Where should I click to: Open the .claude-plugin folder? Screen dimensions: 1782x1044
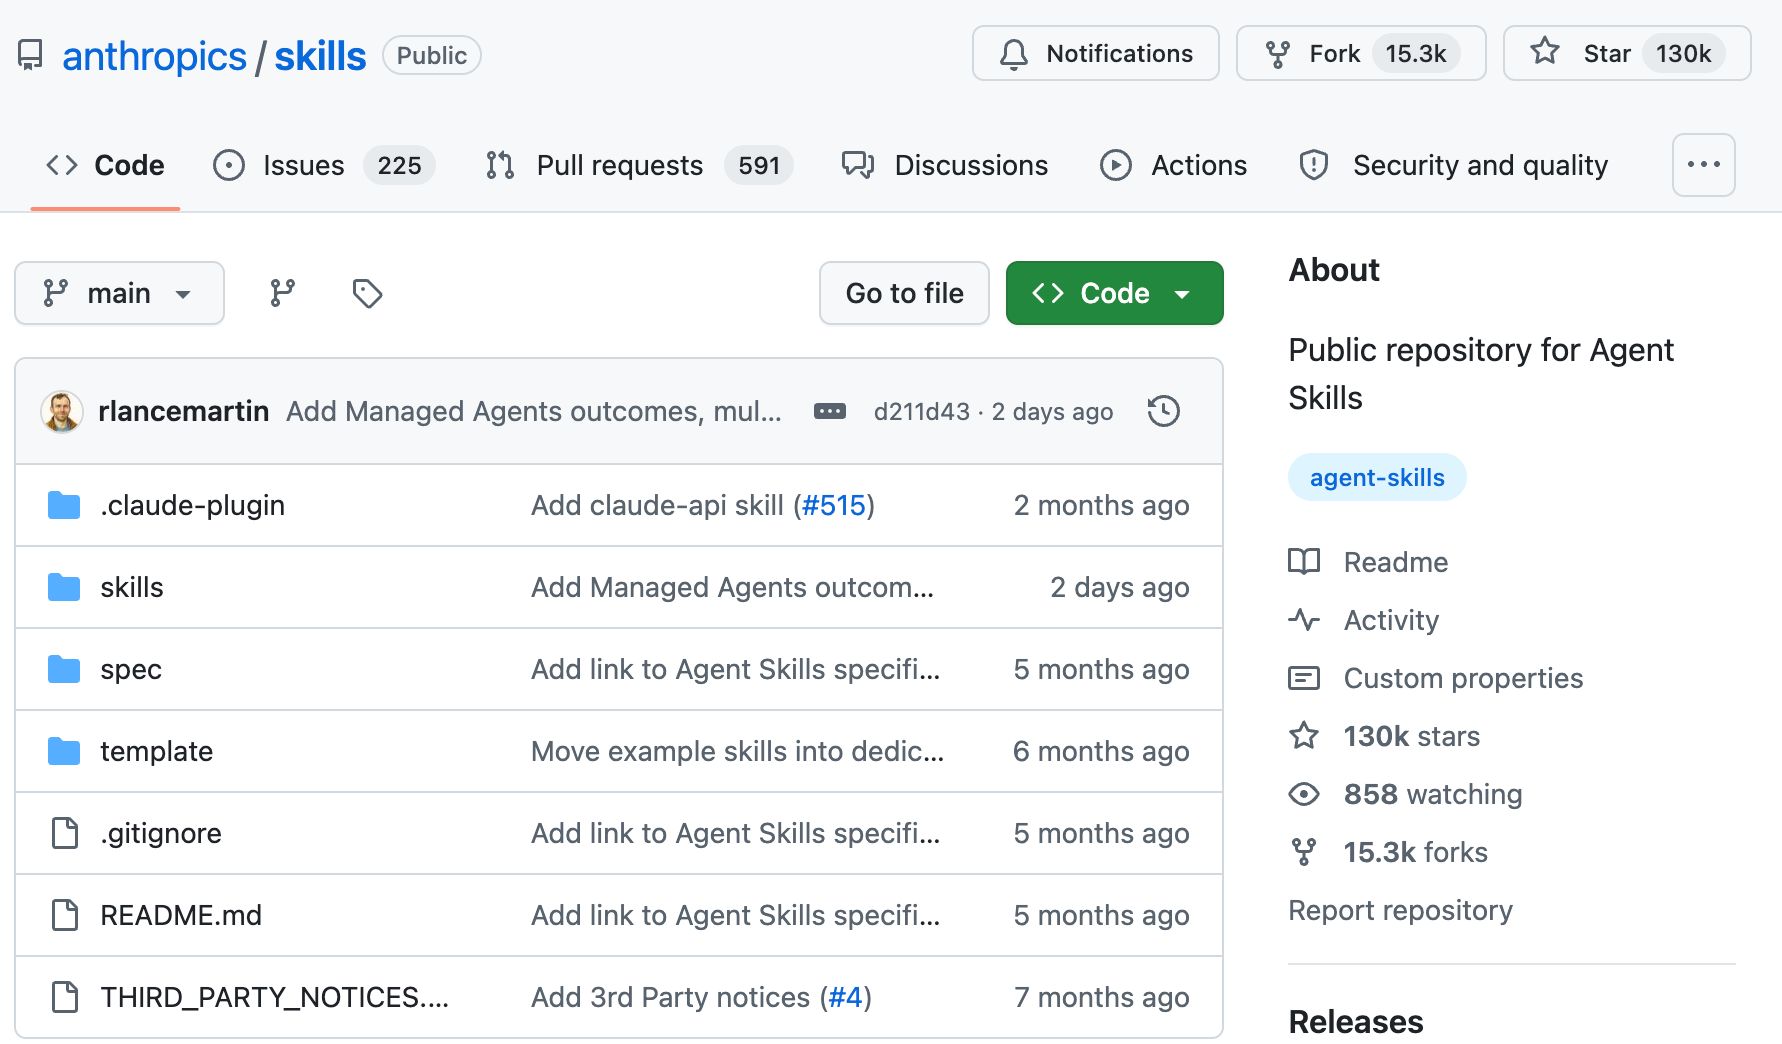pyautogui.click(x=192, y=505)
